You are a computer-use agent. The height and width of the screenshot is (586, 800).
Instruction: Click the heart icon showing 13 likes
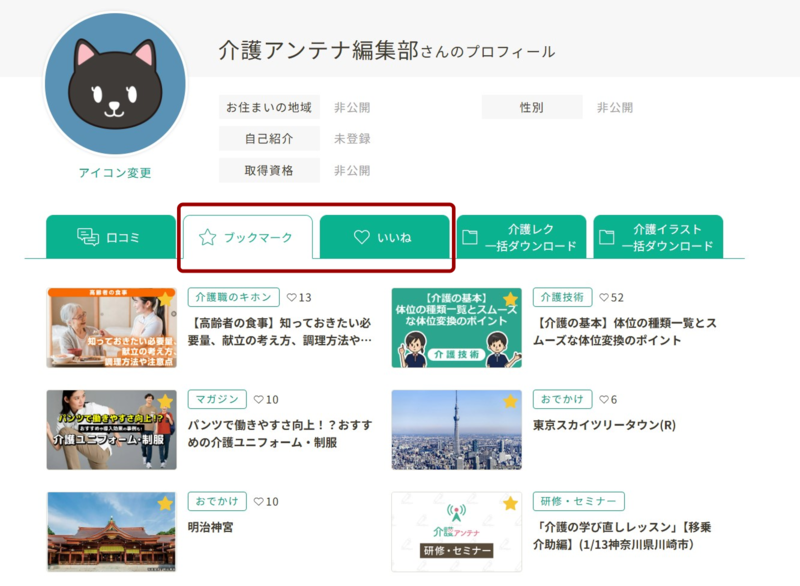291,297
